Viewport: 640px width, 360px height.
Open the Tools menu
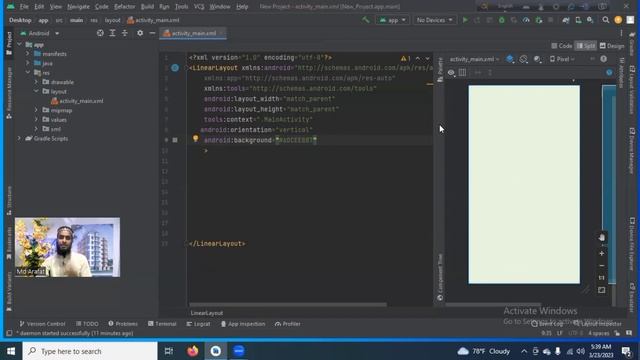[x=181, y=7]
